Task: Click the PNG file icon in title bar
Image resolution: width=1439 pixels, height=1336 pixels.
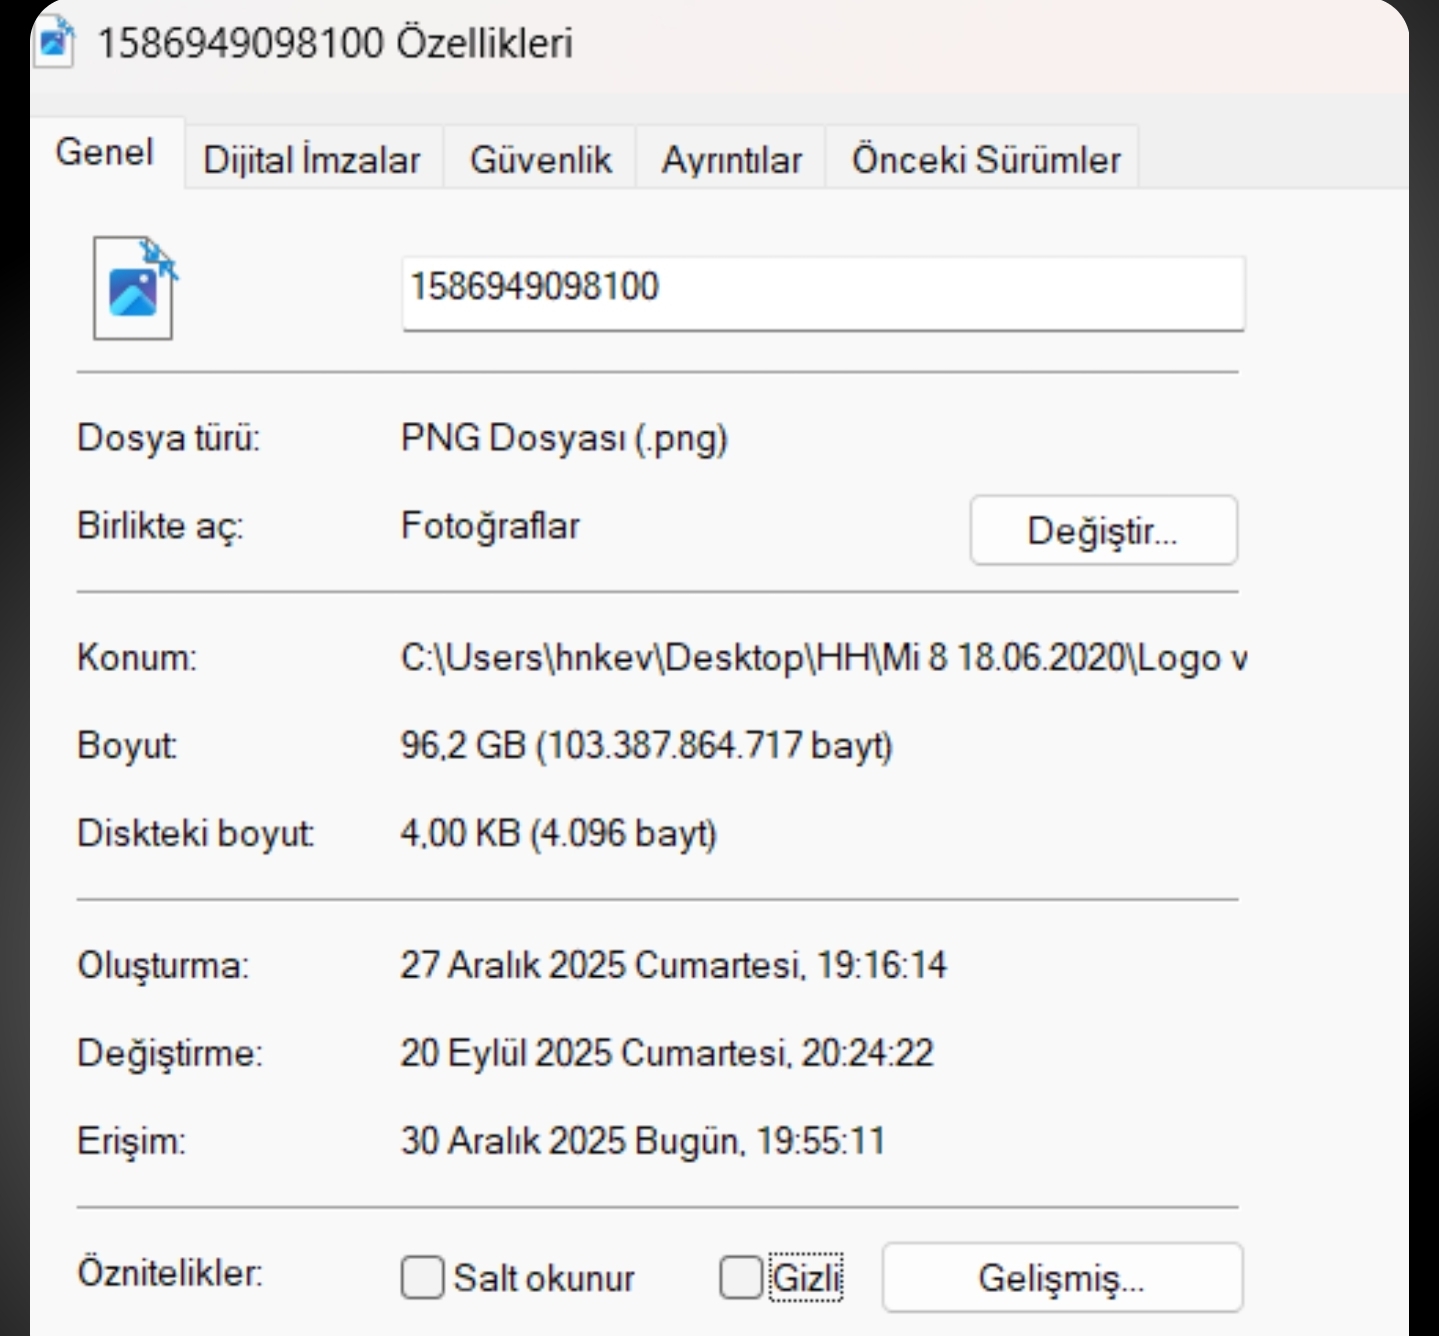Action: click(x=53, y=42)
